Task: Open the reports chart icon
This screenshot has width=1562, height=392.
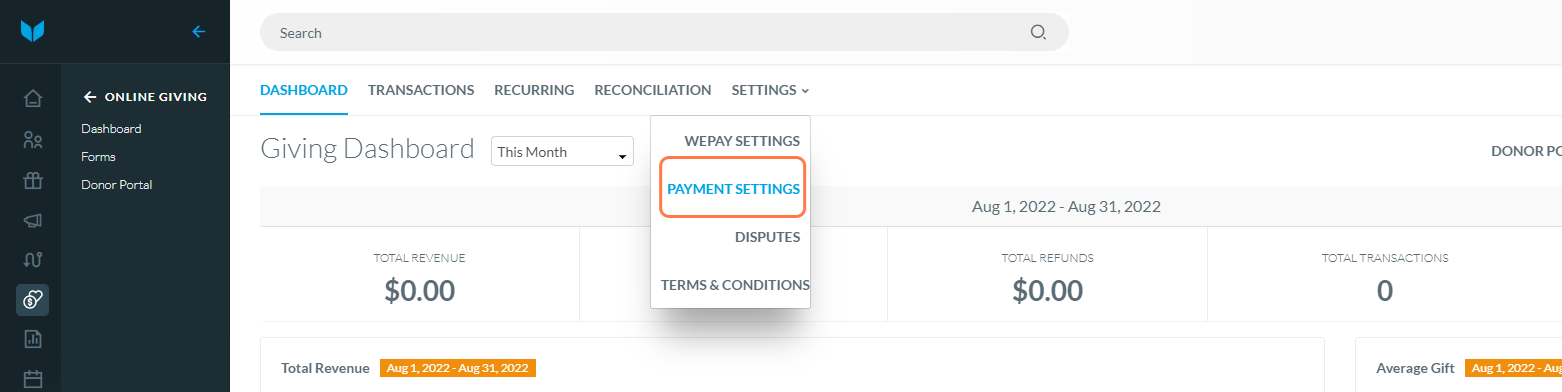Action: tap(33, 340)
